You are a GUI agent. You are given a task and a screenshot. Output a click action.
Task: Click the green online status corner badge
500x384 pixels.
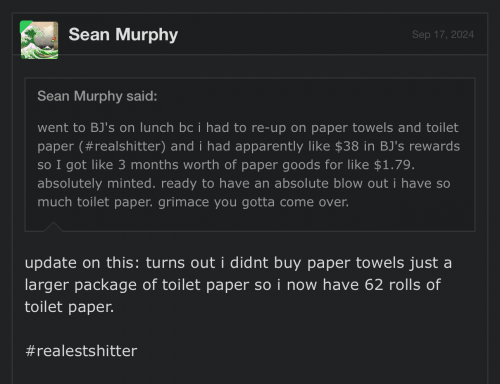24,26
